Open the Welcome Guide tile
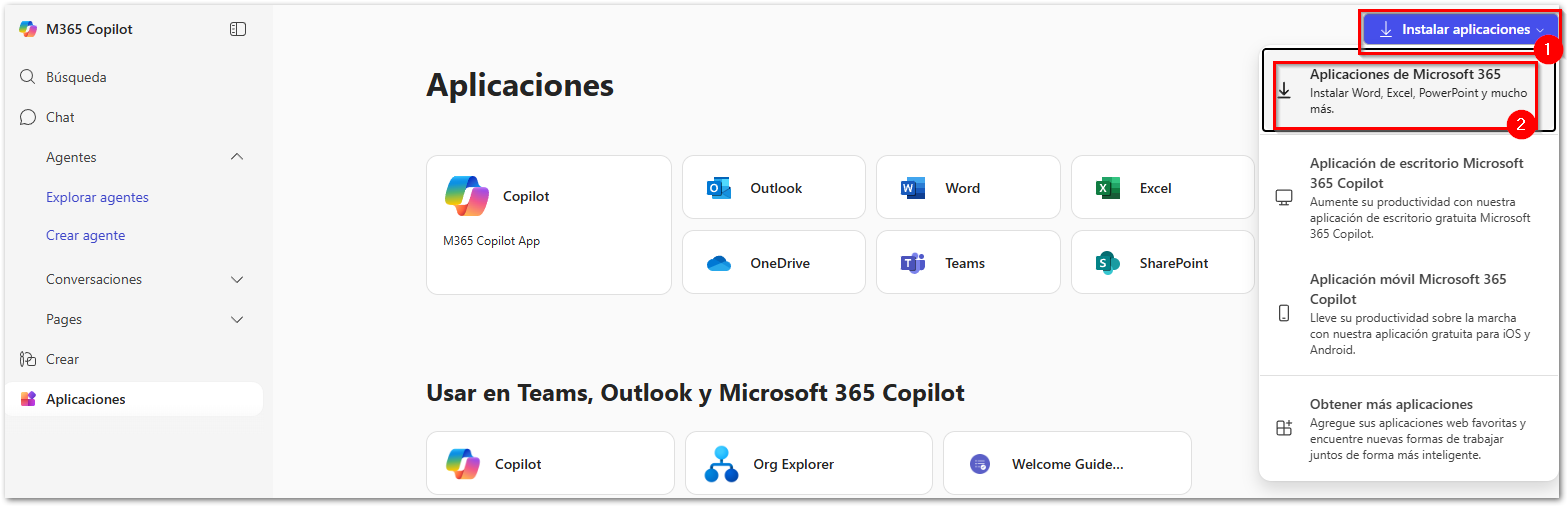 [1067, 463]
